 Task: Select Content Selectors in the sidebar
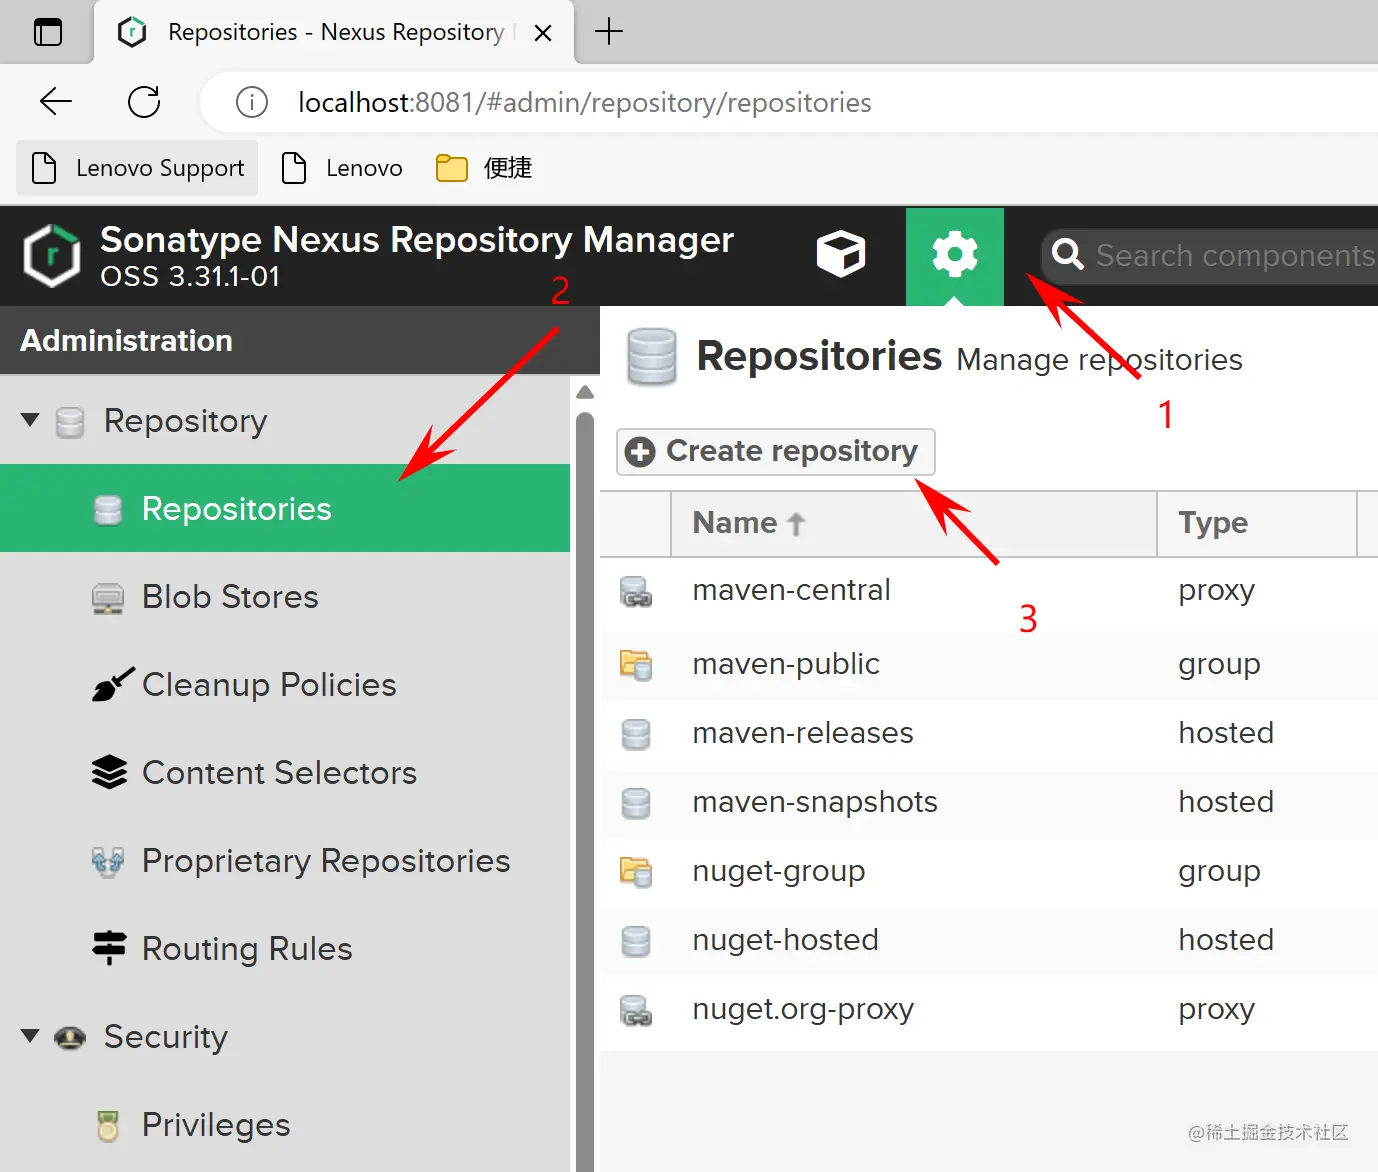[x=278, y=773]
